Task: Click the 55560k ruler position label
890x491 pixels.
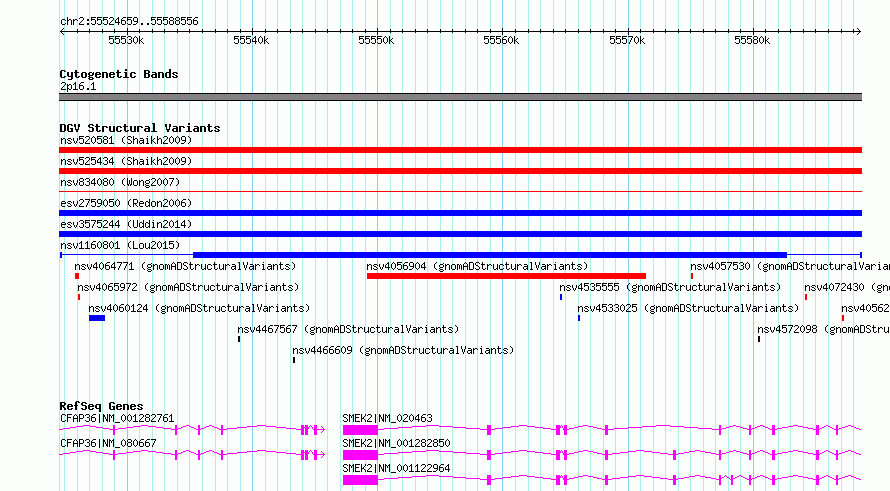Action: tap(501, 40)
